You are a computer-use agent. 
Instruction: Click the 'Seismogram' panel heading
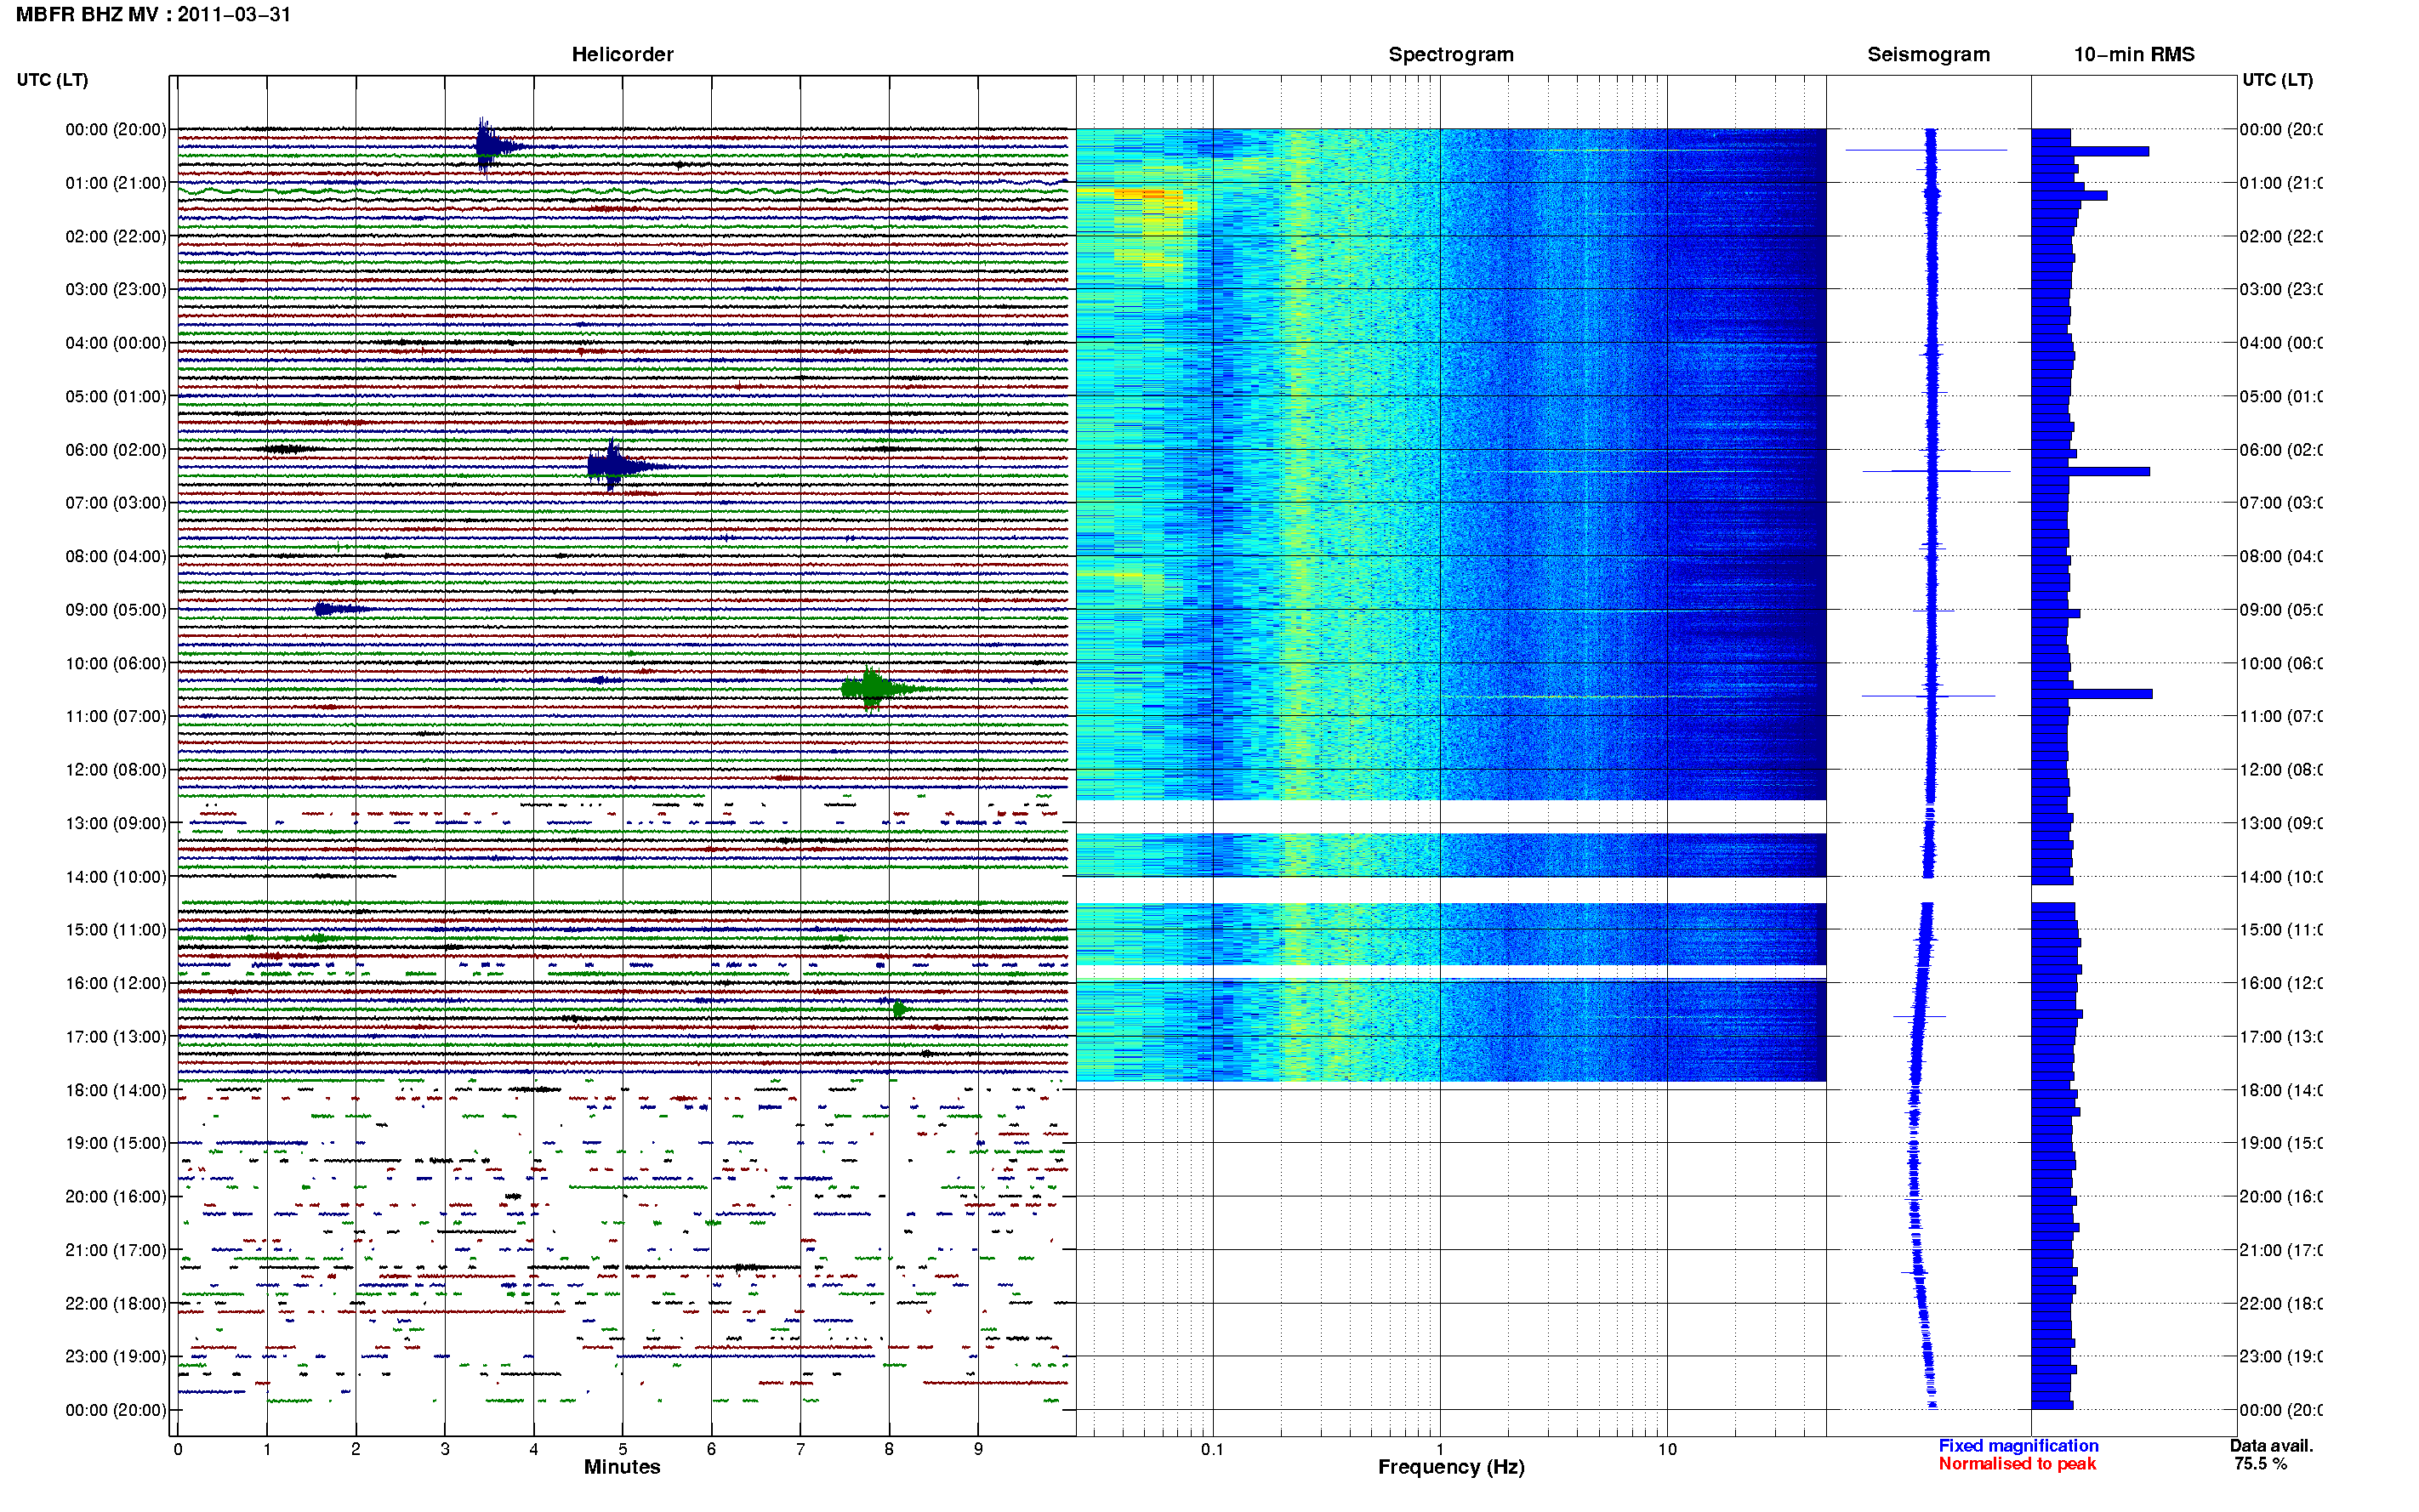(1928, 54)
